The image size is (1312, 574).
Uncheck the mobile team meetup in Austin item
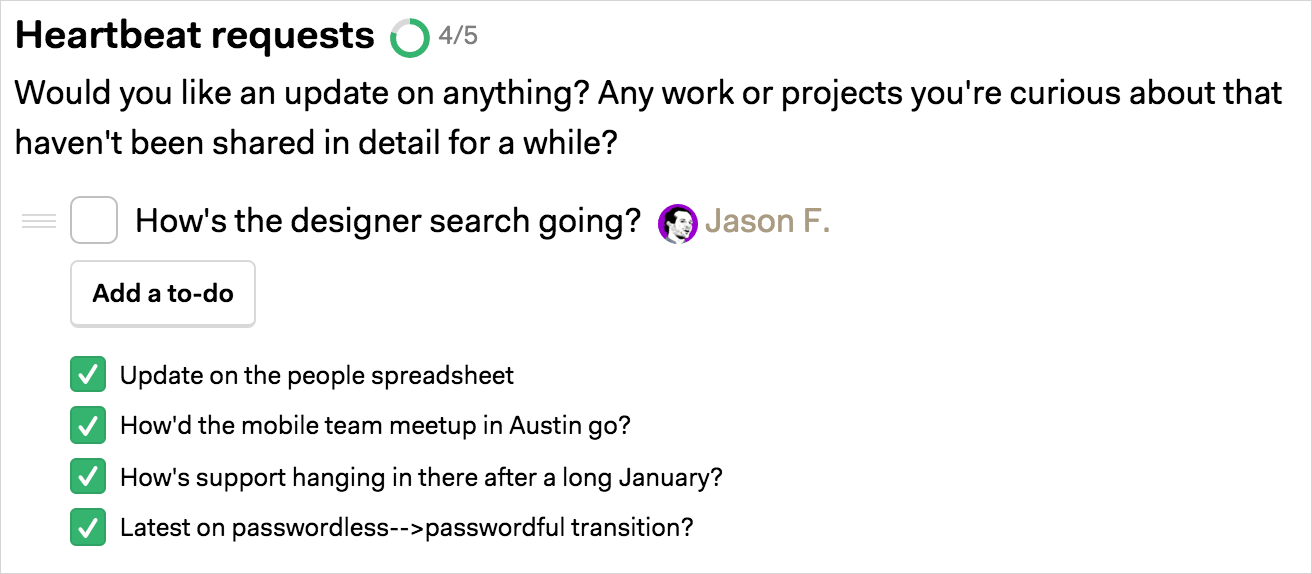tap(88, 426)
